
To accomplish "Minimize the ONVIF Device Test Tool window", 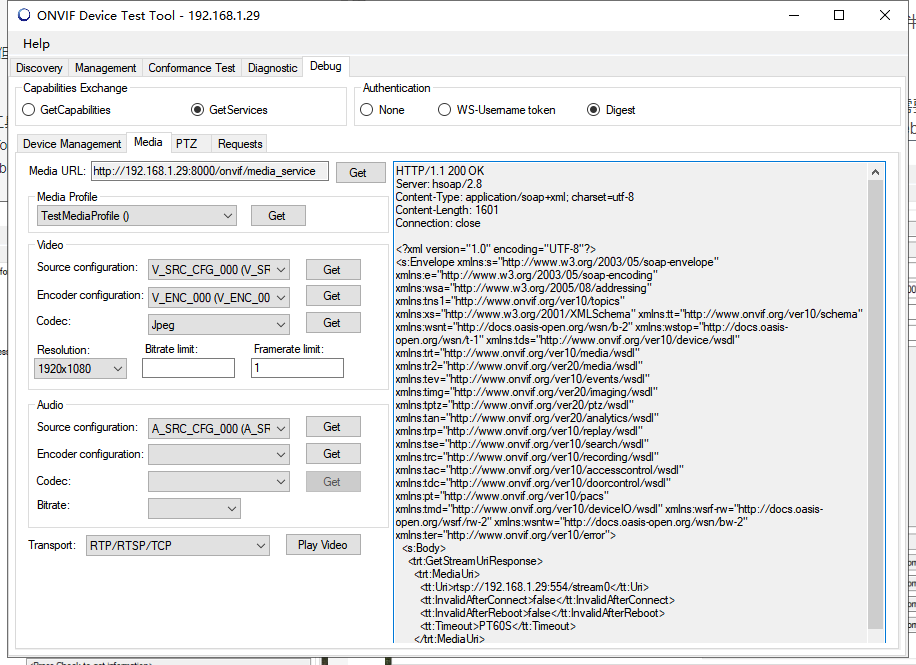I will click(x=793, y=15).
